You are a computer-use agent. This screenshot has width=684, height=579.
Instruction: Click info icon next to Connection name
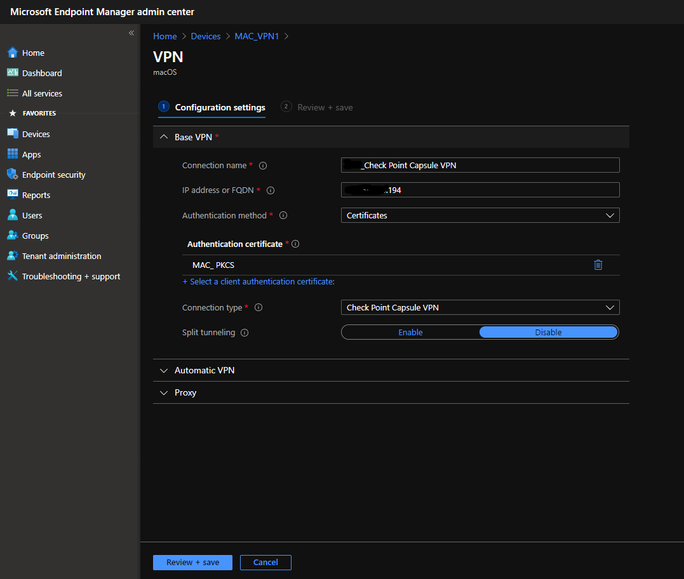263,166
